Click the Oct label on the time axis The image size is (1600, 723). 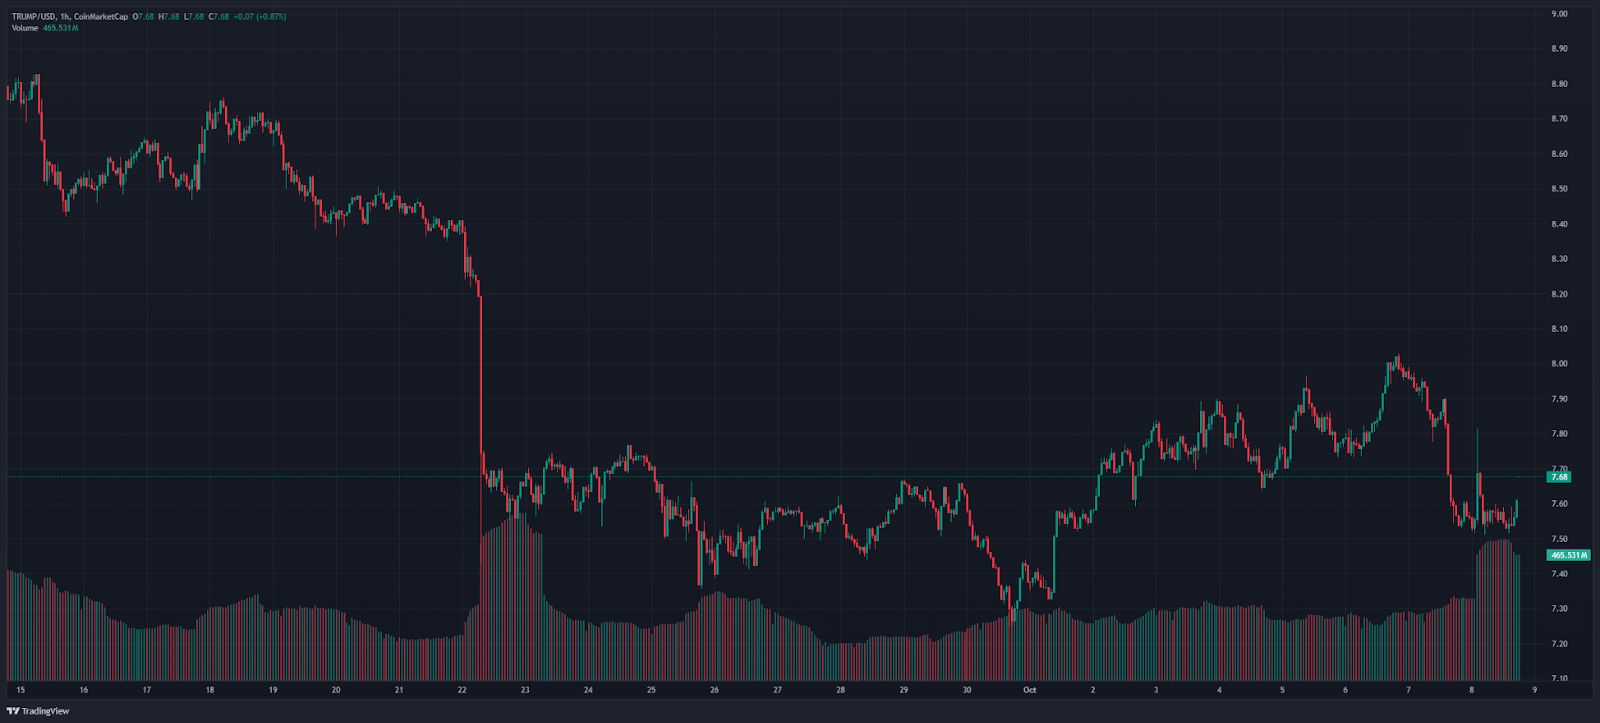1030,690
